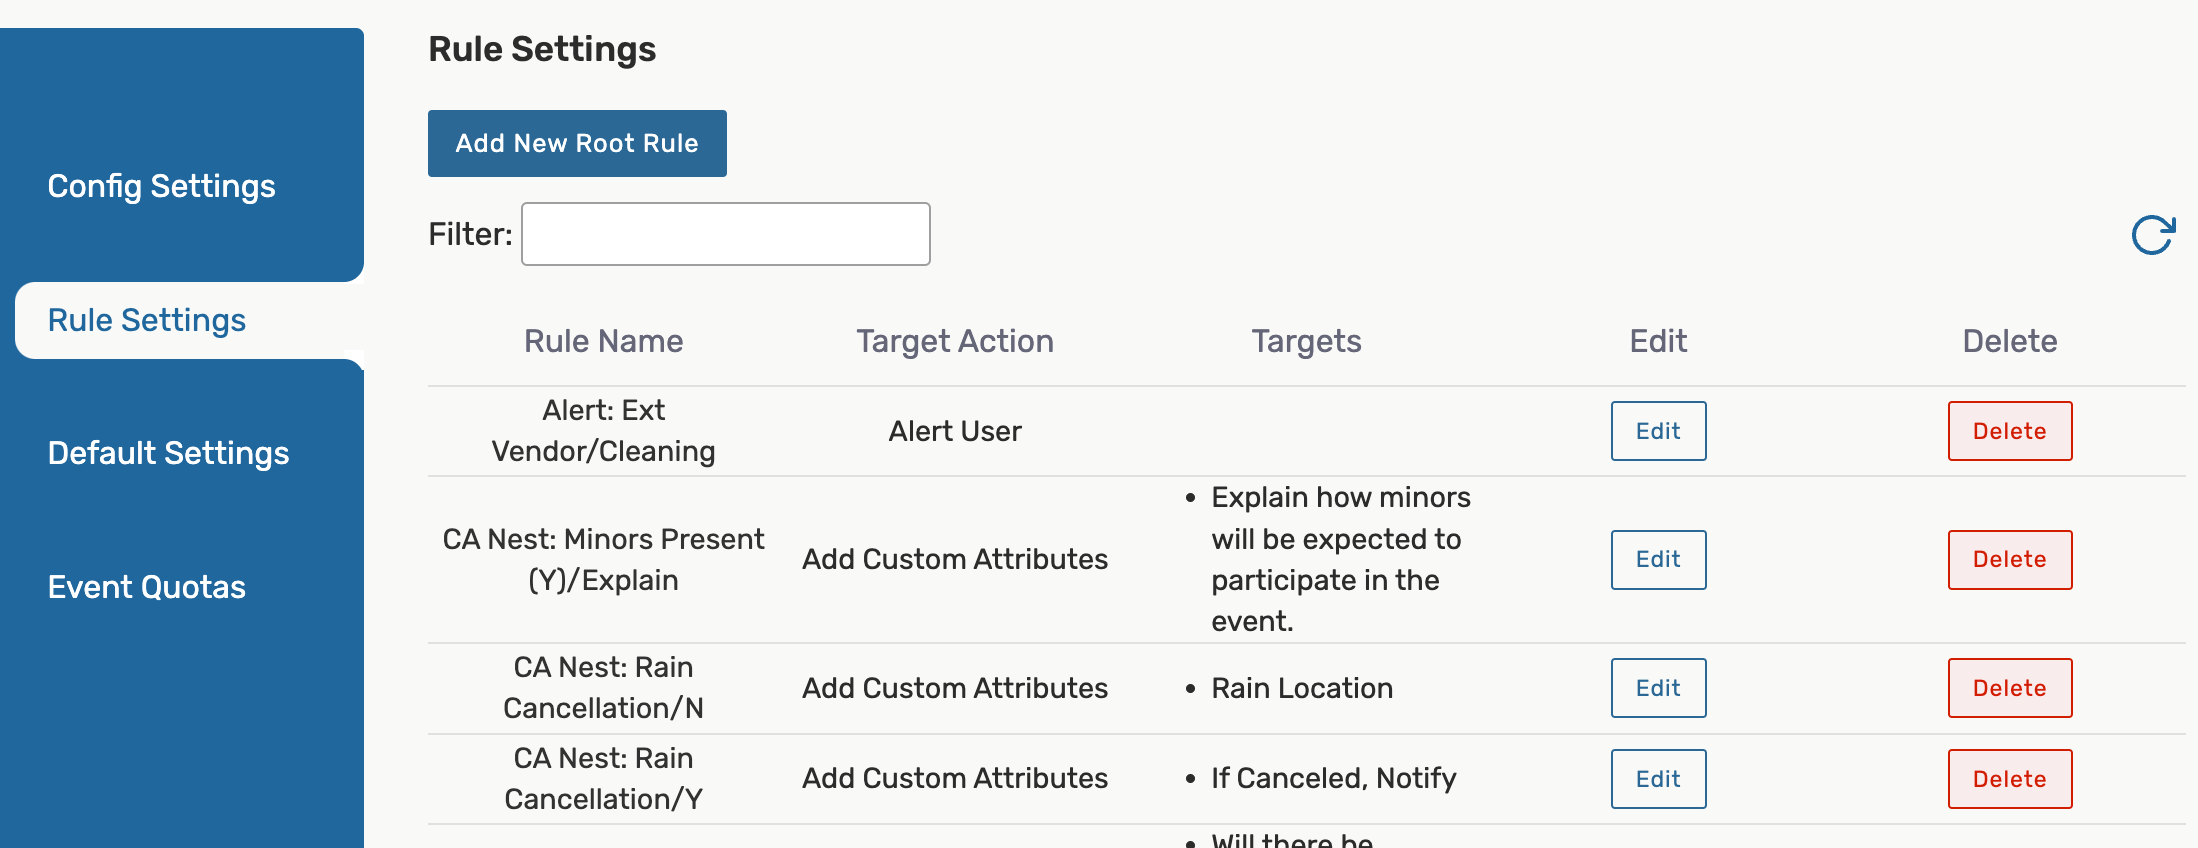
Task: Open Config Settings tab in sidebar
Action: (x=161, y=186)
